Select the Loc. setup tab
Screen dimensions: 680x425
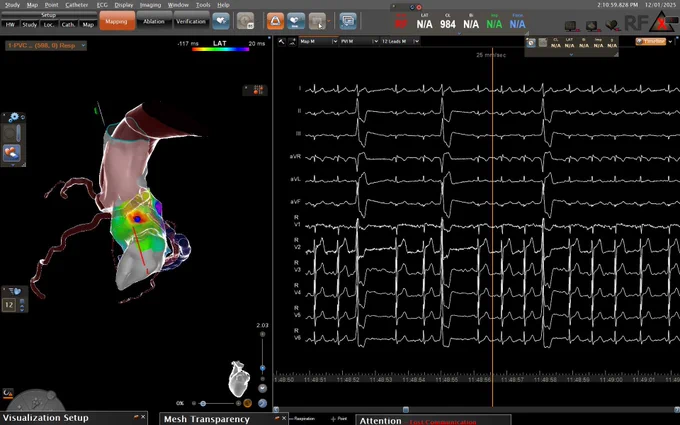(x=49, y=25)
